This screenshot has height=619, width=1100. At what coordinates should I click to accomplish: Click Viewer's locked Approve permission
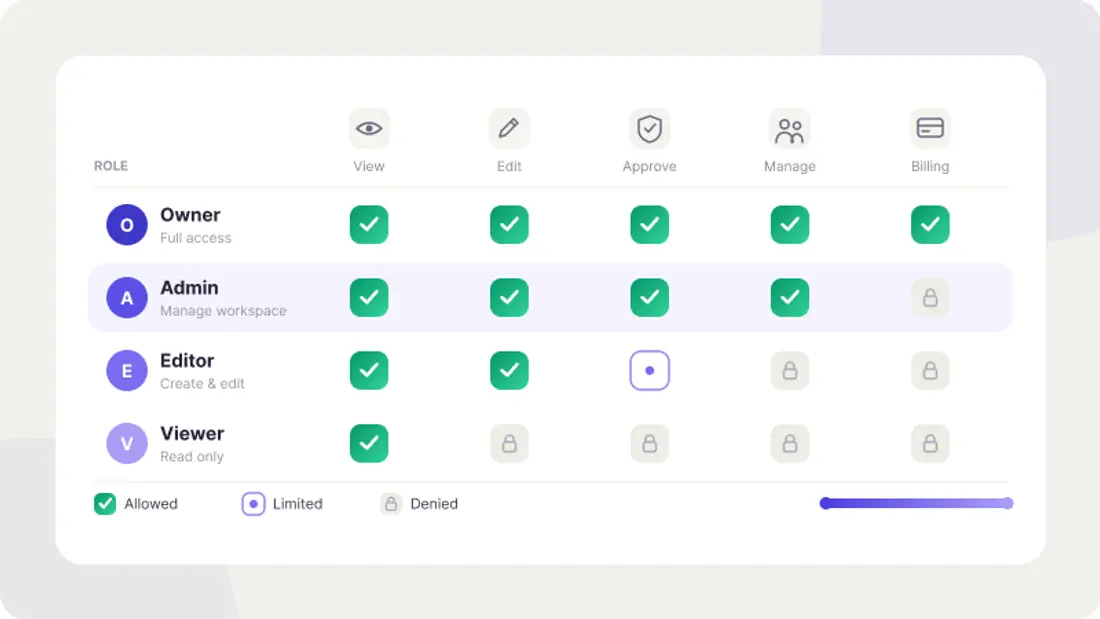pyautogui.click(x=650, y=444)
